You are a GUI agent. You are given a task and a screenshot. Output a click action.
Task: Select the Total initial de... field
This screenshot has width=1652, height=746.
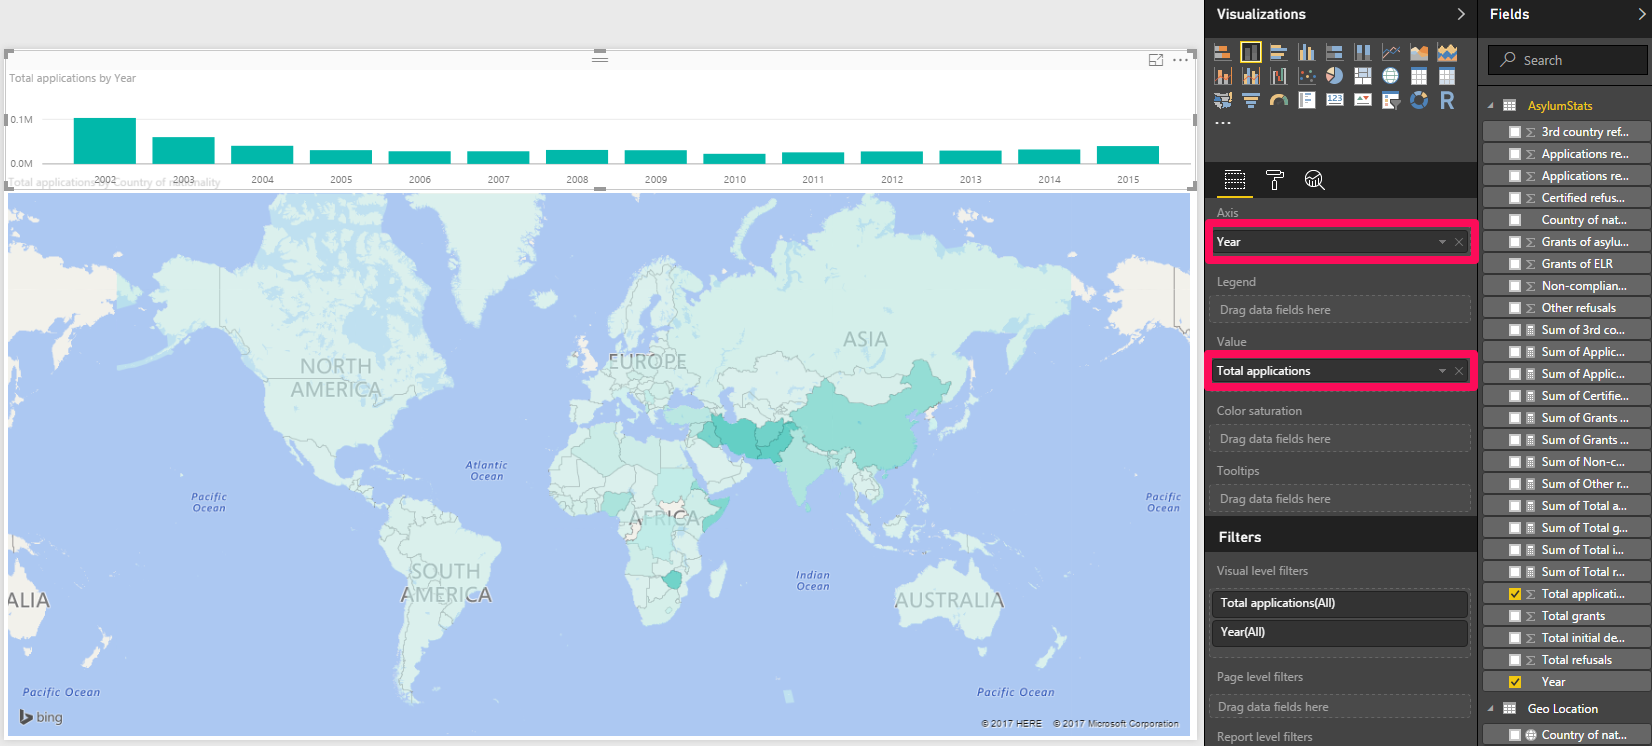(x=1566, y=638)
